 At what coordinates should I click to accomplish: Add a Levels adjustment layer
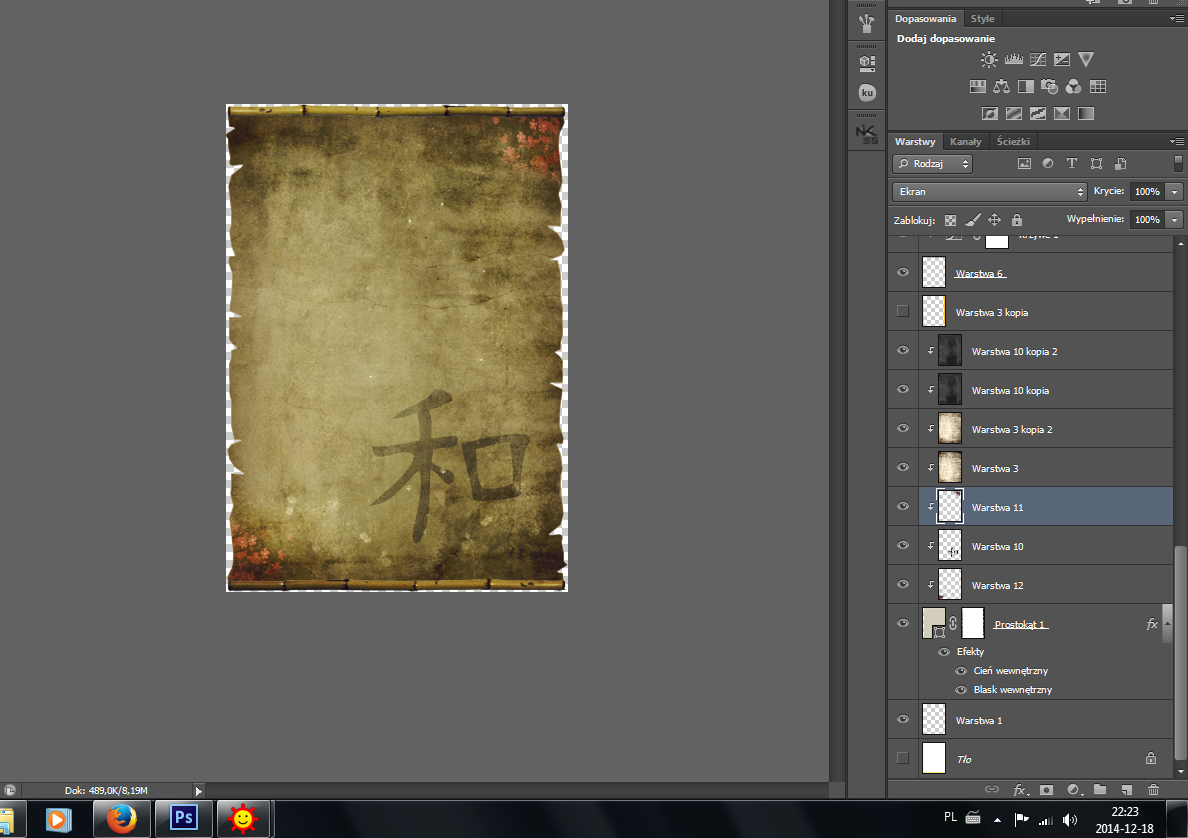pos(1014,59)
